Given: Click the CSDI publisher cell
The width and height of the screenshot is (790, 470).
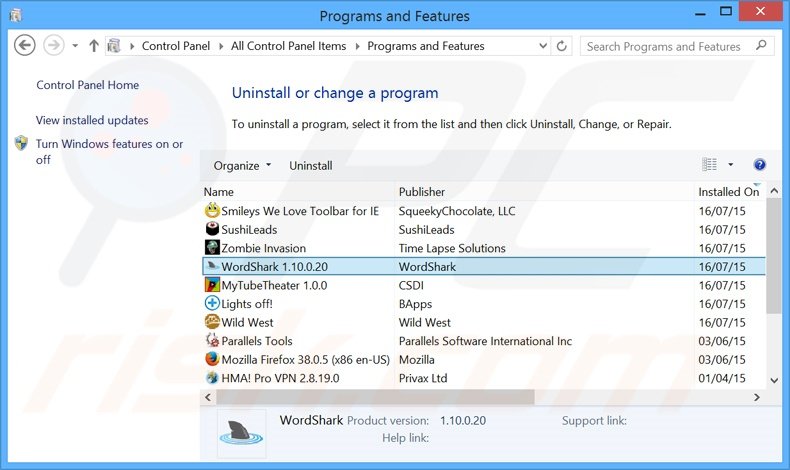Looking at the screenshot, I should point(411,286).
